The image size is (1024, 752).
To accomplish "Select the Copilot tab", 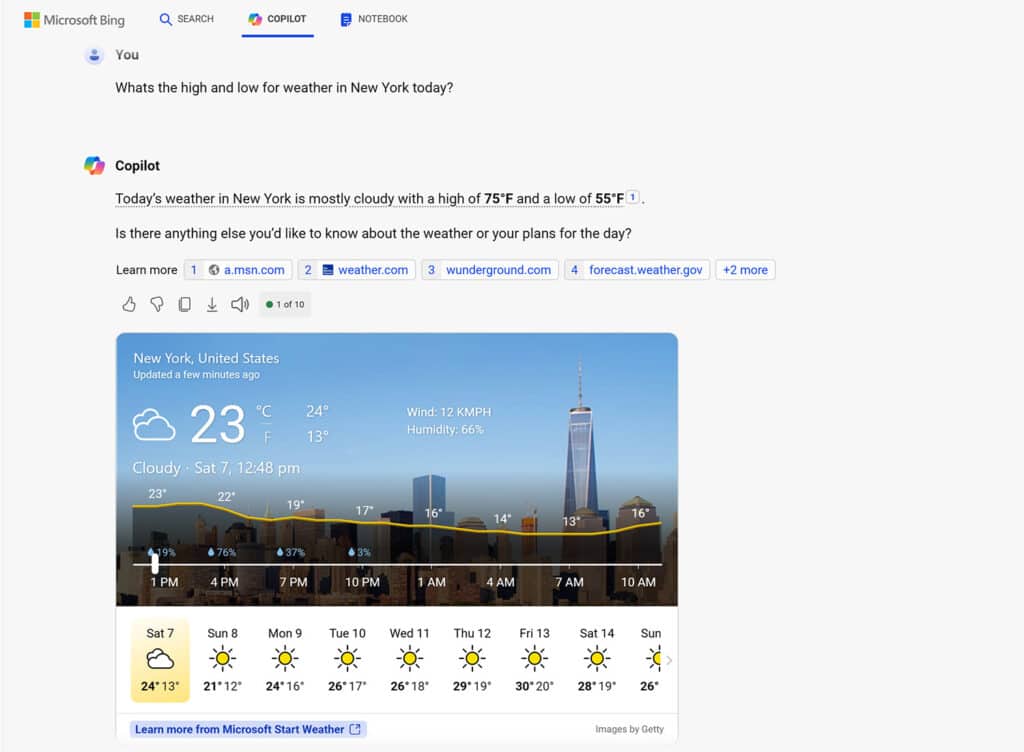I will pyautogui.click(x=278, y=19).
